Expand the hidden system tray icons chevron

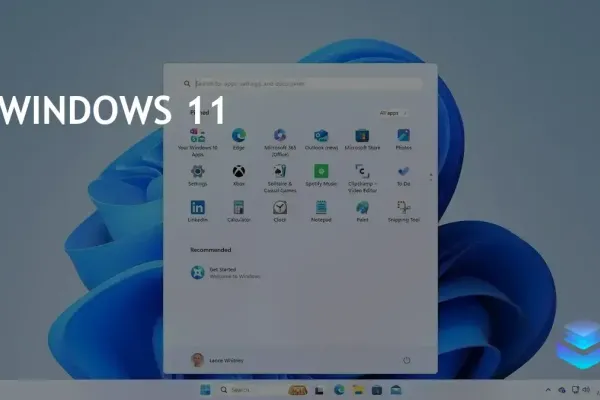coord(548,390)
